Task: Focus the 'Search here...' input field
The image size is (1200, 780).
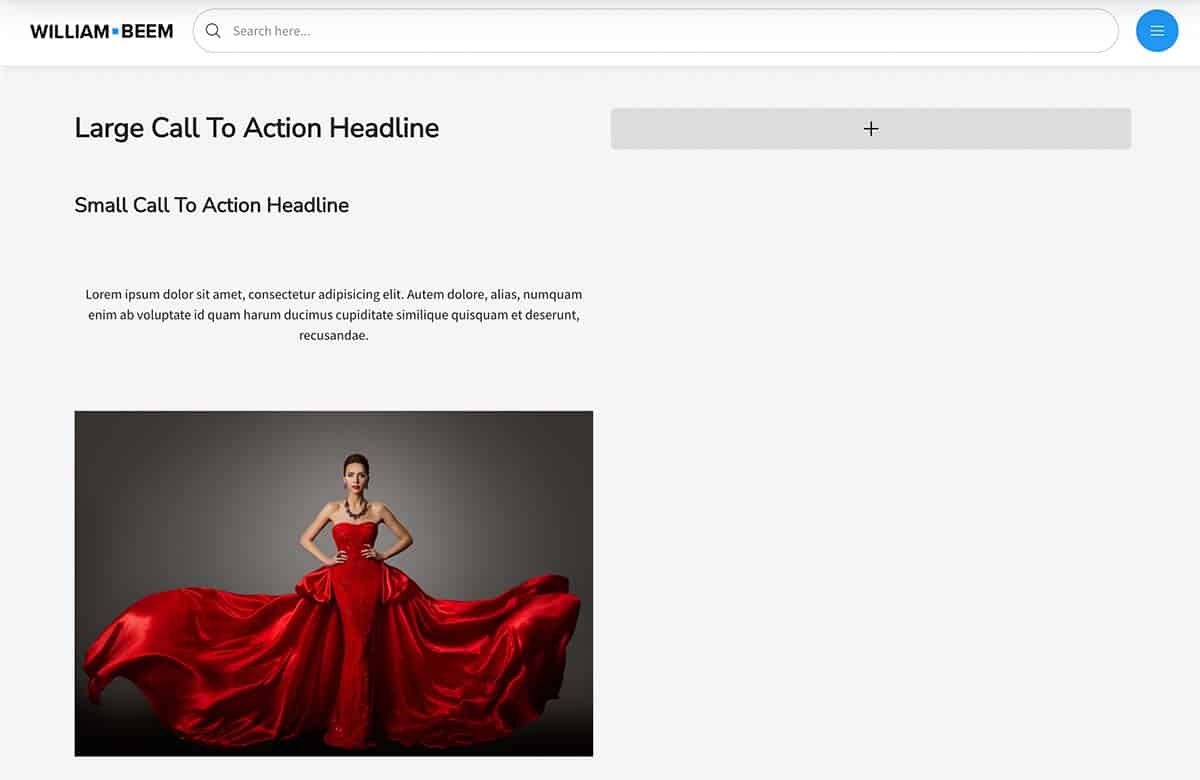Action: click(655, 31)
